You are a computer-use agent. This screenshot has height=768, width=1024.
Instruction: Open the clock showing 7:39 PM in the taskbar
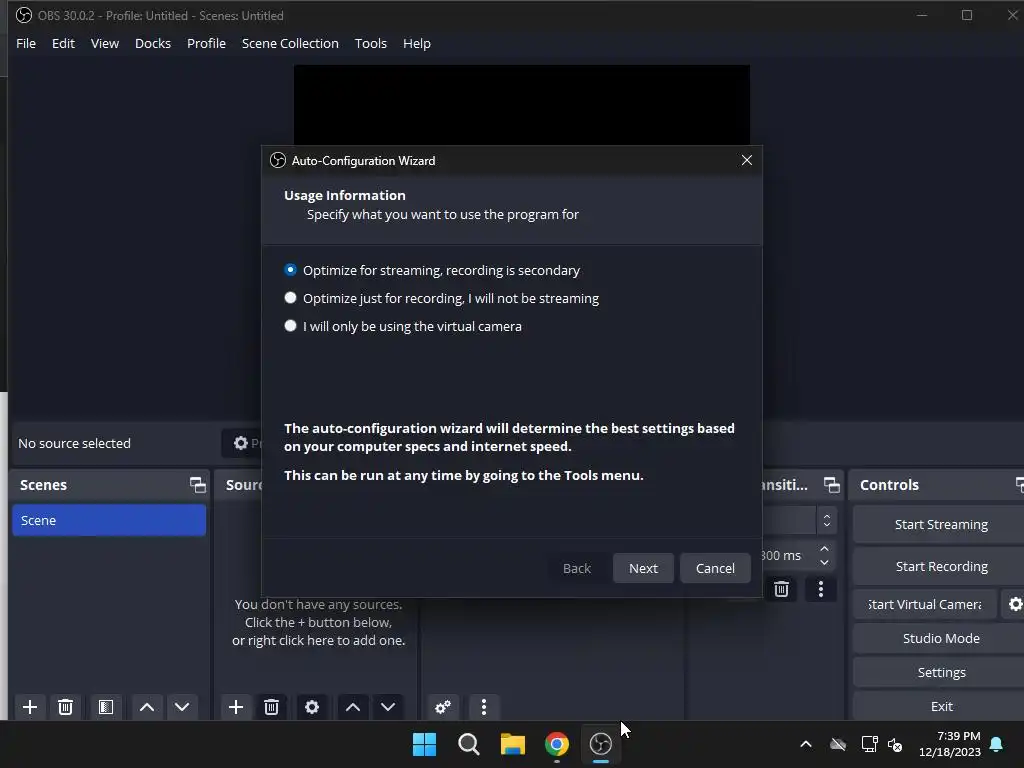[950, 744]
